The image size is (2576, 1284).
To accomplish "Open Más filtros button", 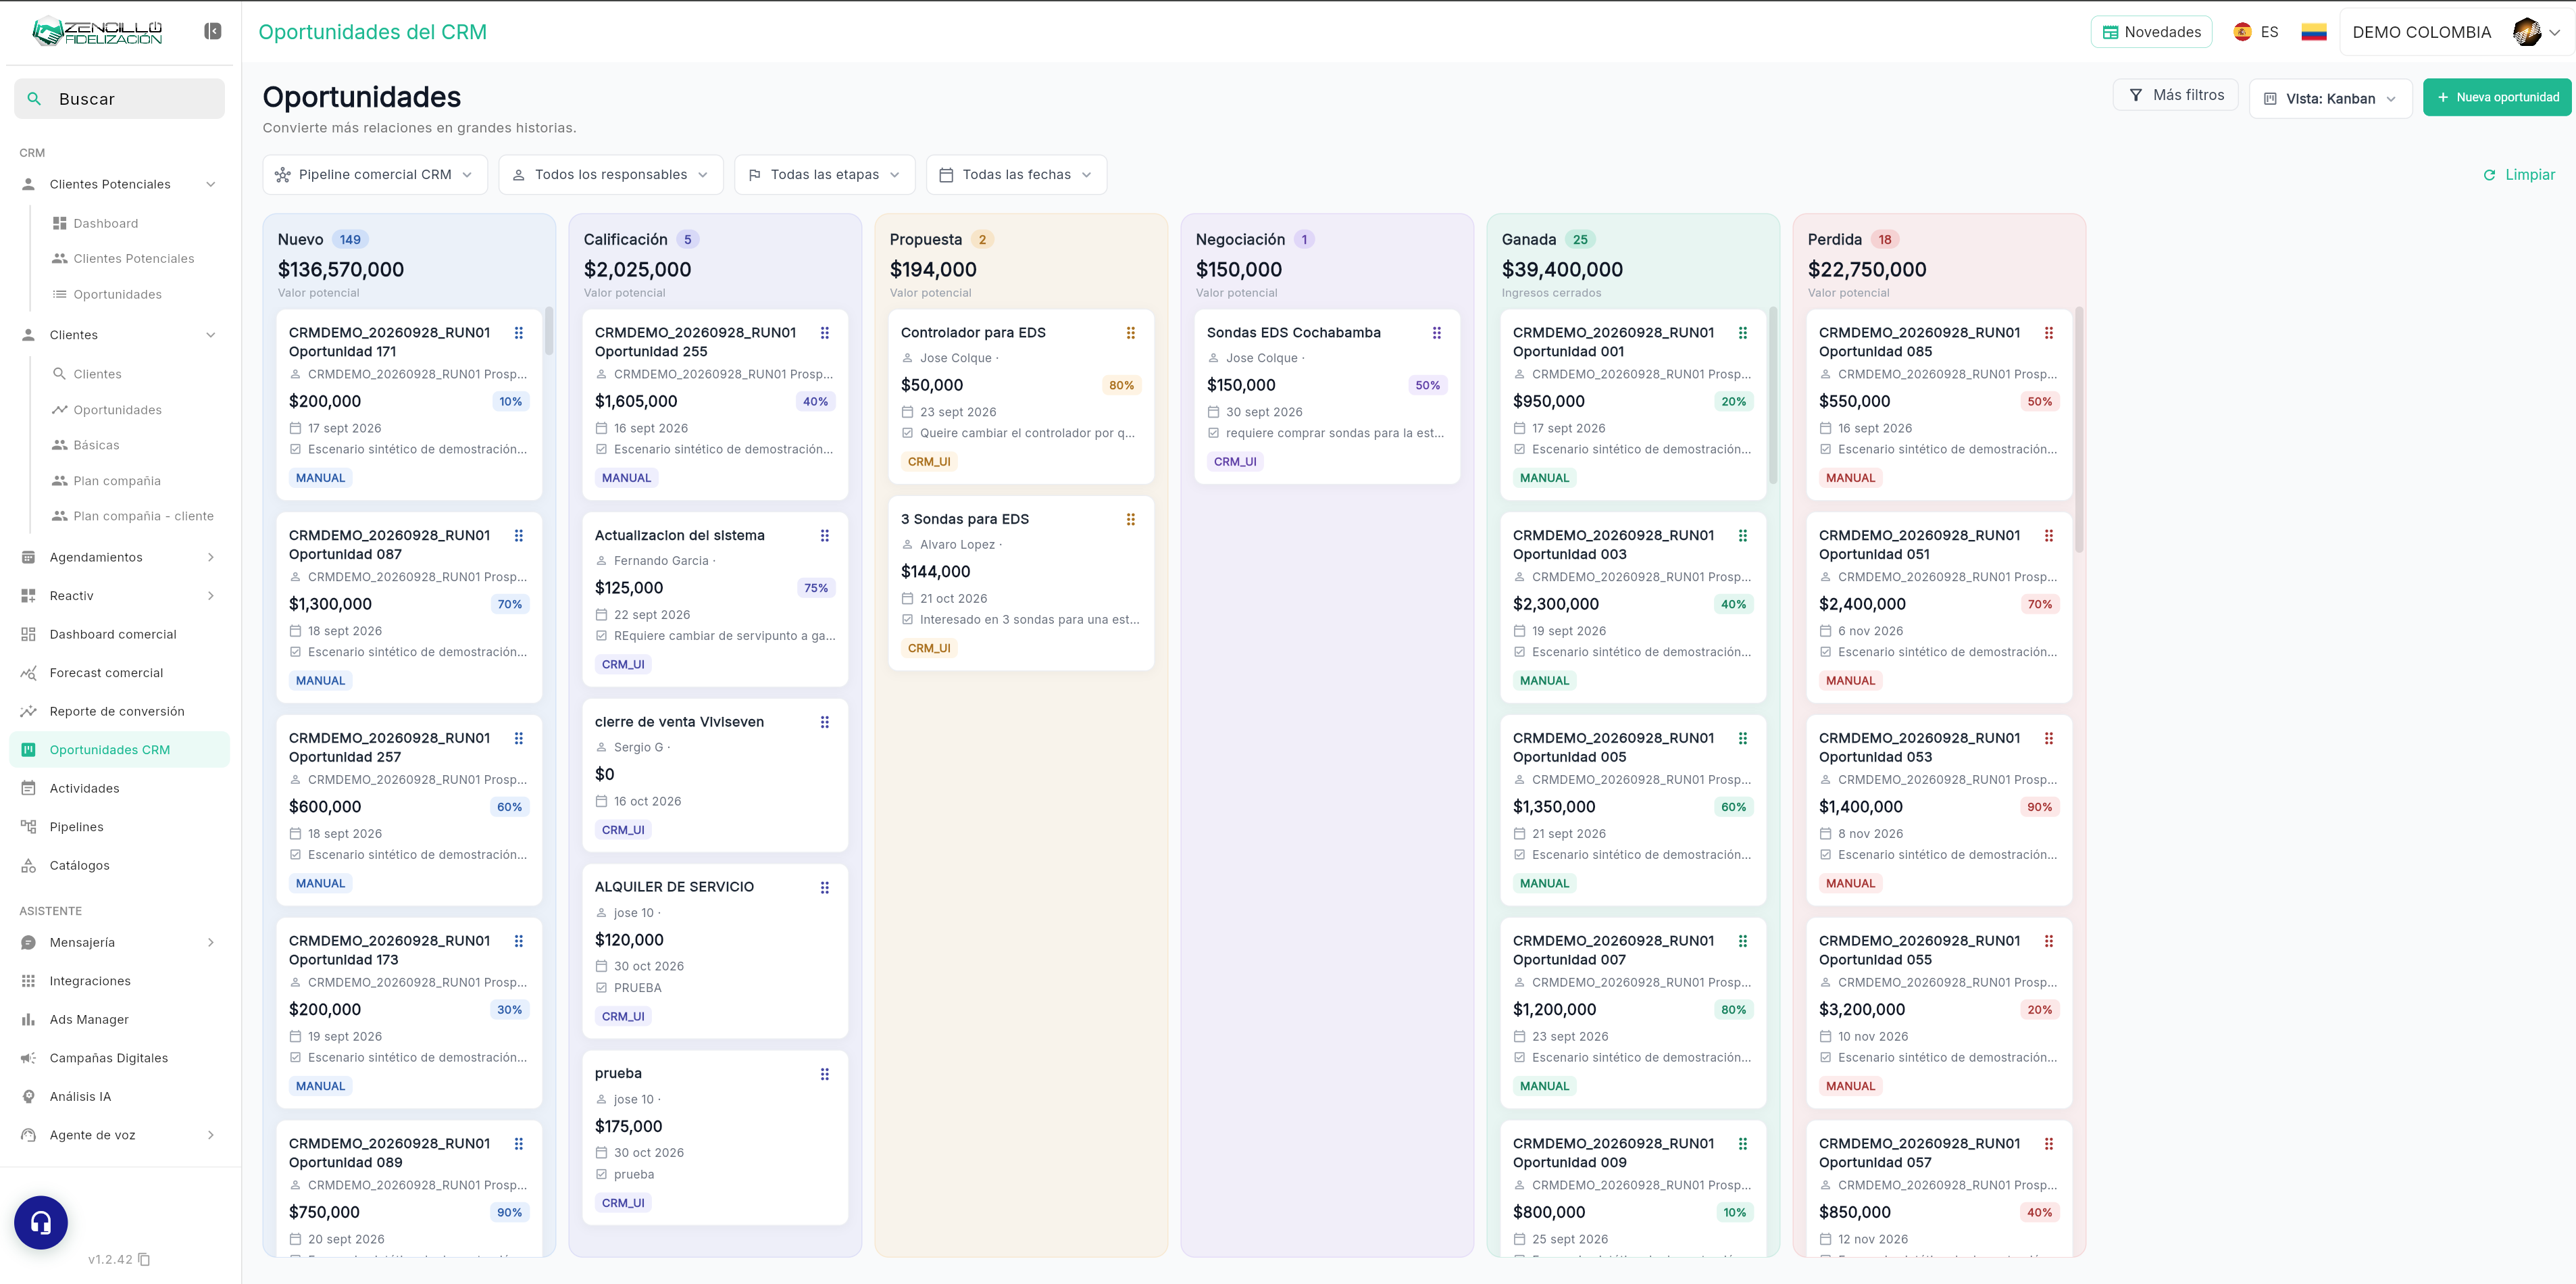I will click(2175, 95).
